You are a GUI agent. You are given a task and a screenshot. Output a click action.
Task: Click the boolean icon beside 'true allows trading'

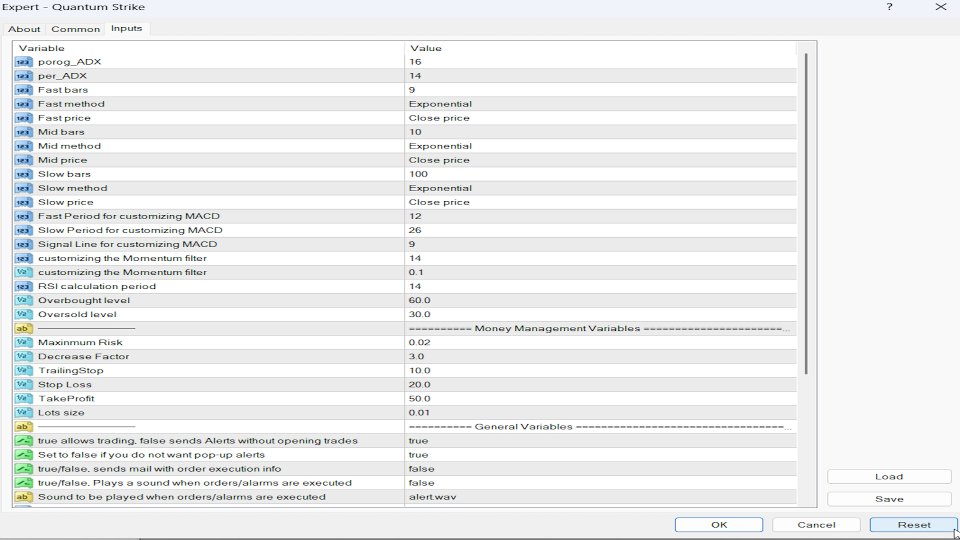pyautogui.click(x=23, y=441)
